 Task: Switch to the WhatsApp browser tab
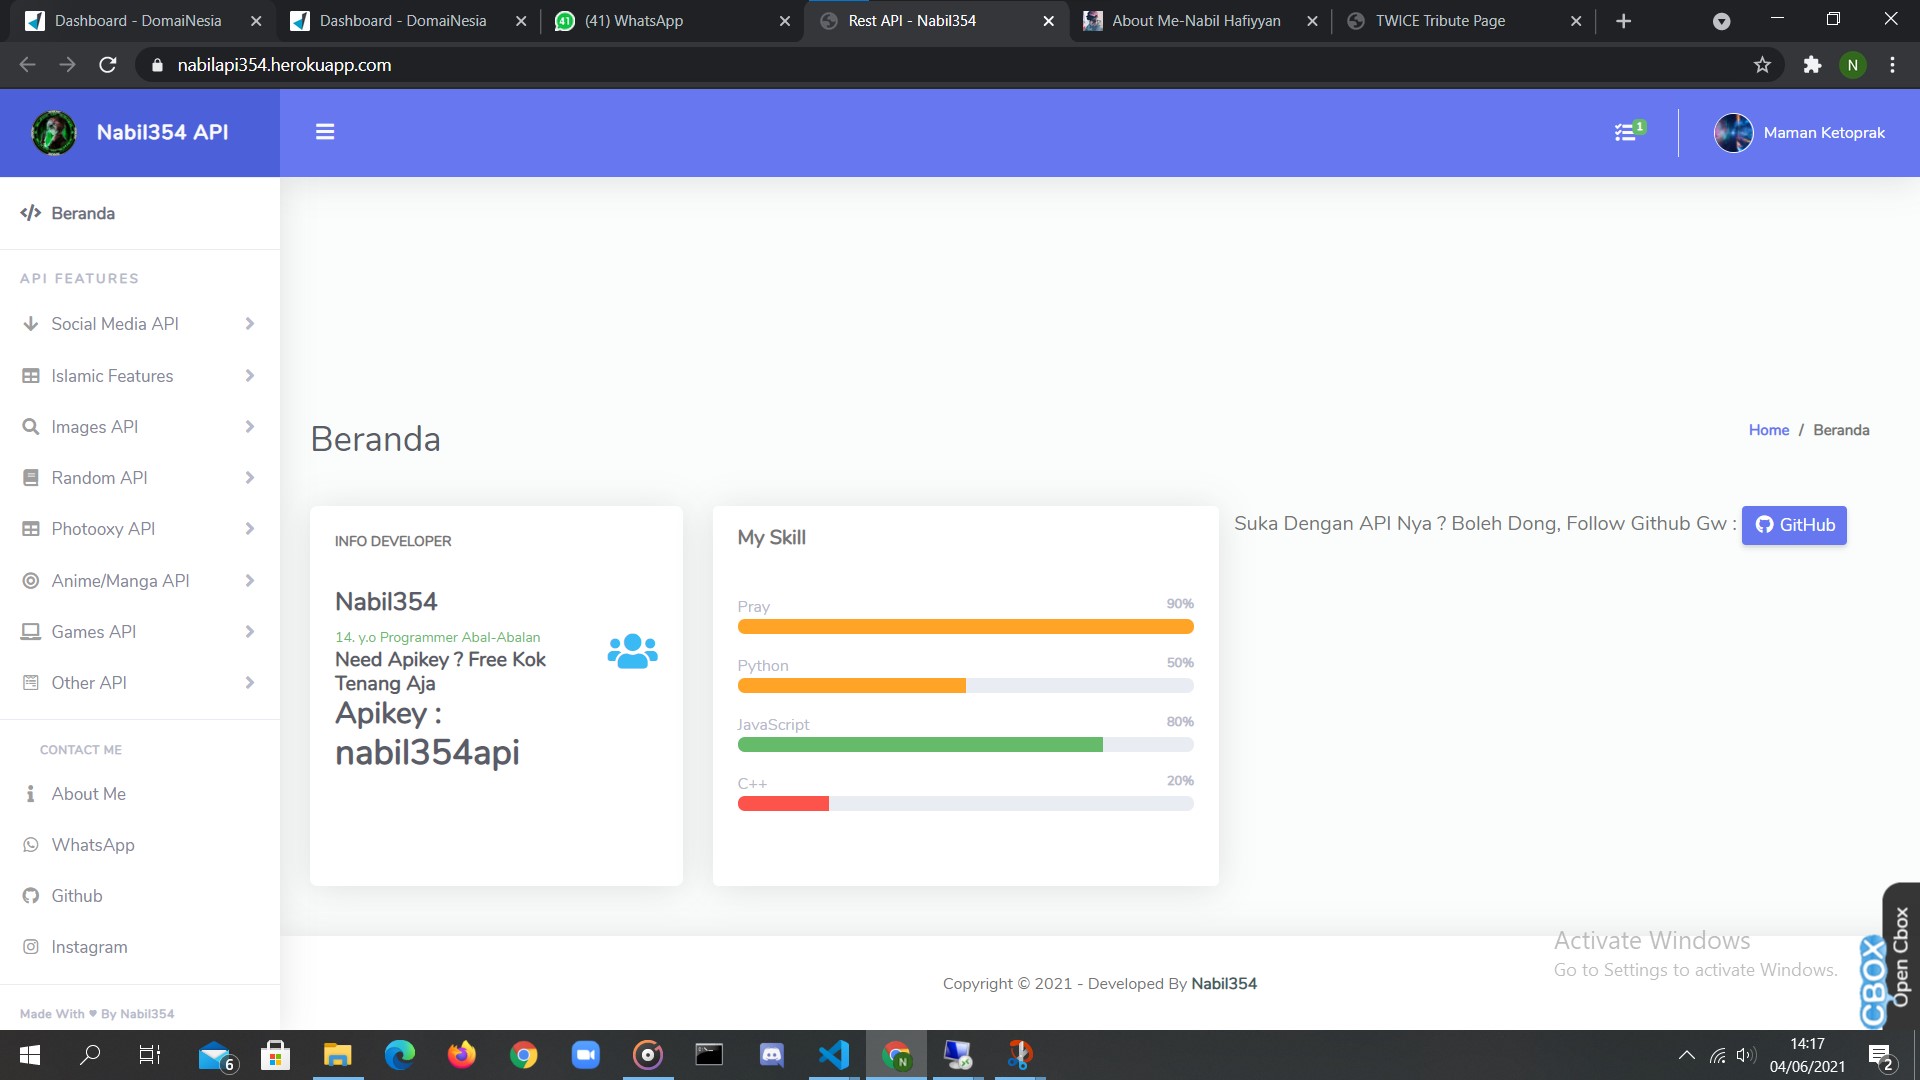coord(634,21)
